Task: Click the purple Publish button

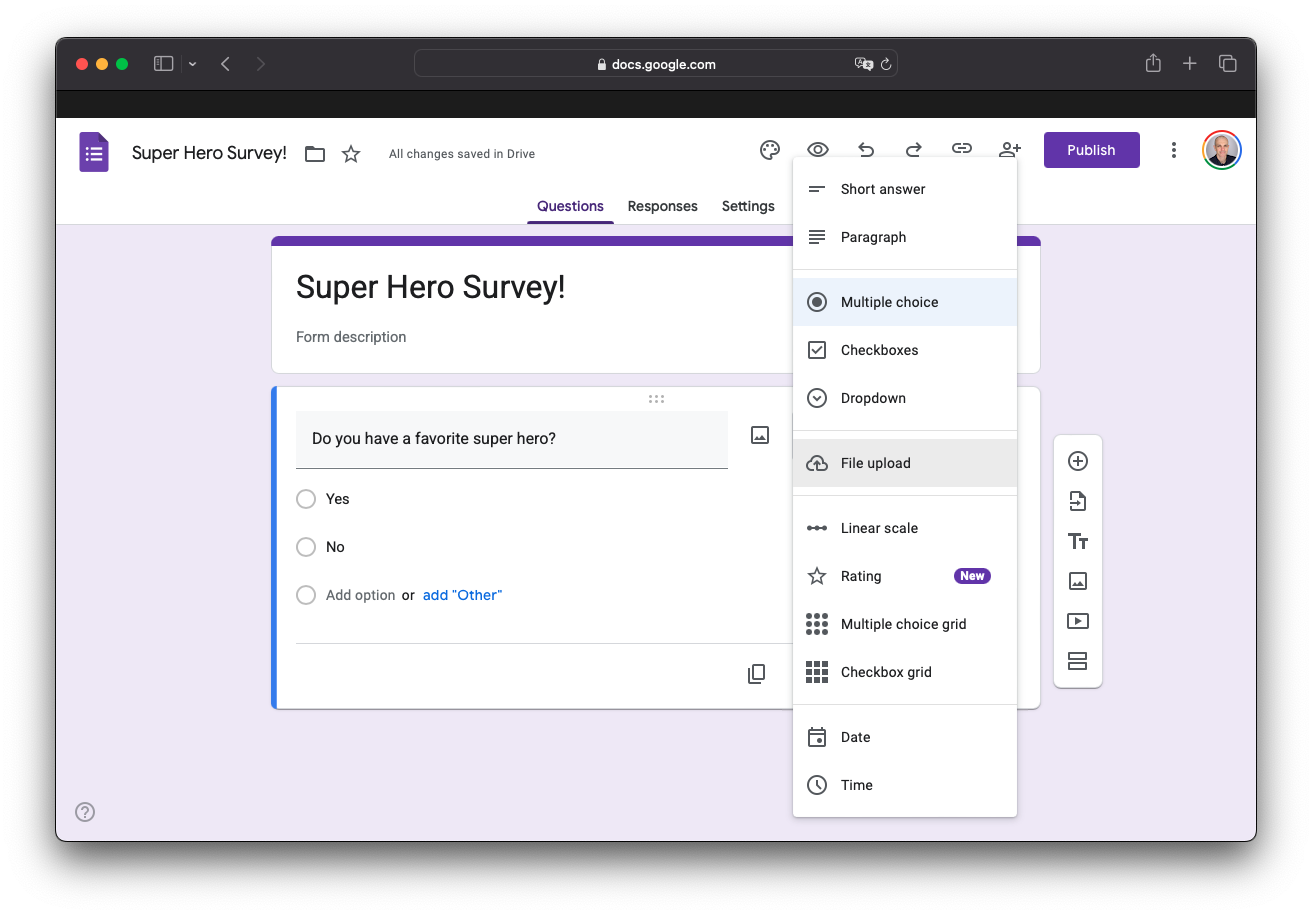Action: 1091,150
